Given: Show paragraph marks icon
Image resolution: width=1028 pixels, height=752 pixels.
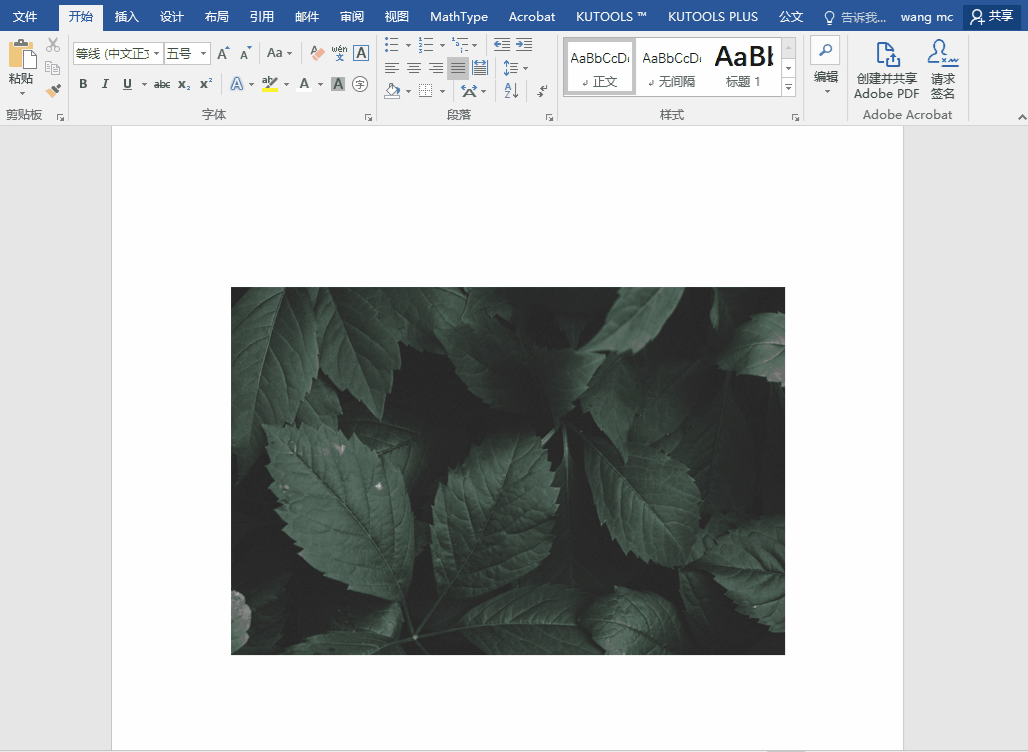Looking at the screenshot, I should [x=542, y=90].
